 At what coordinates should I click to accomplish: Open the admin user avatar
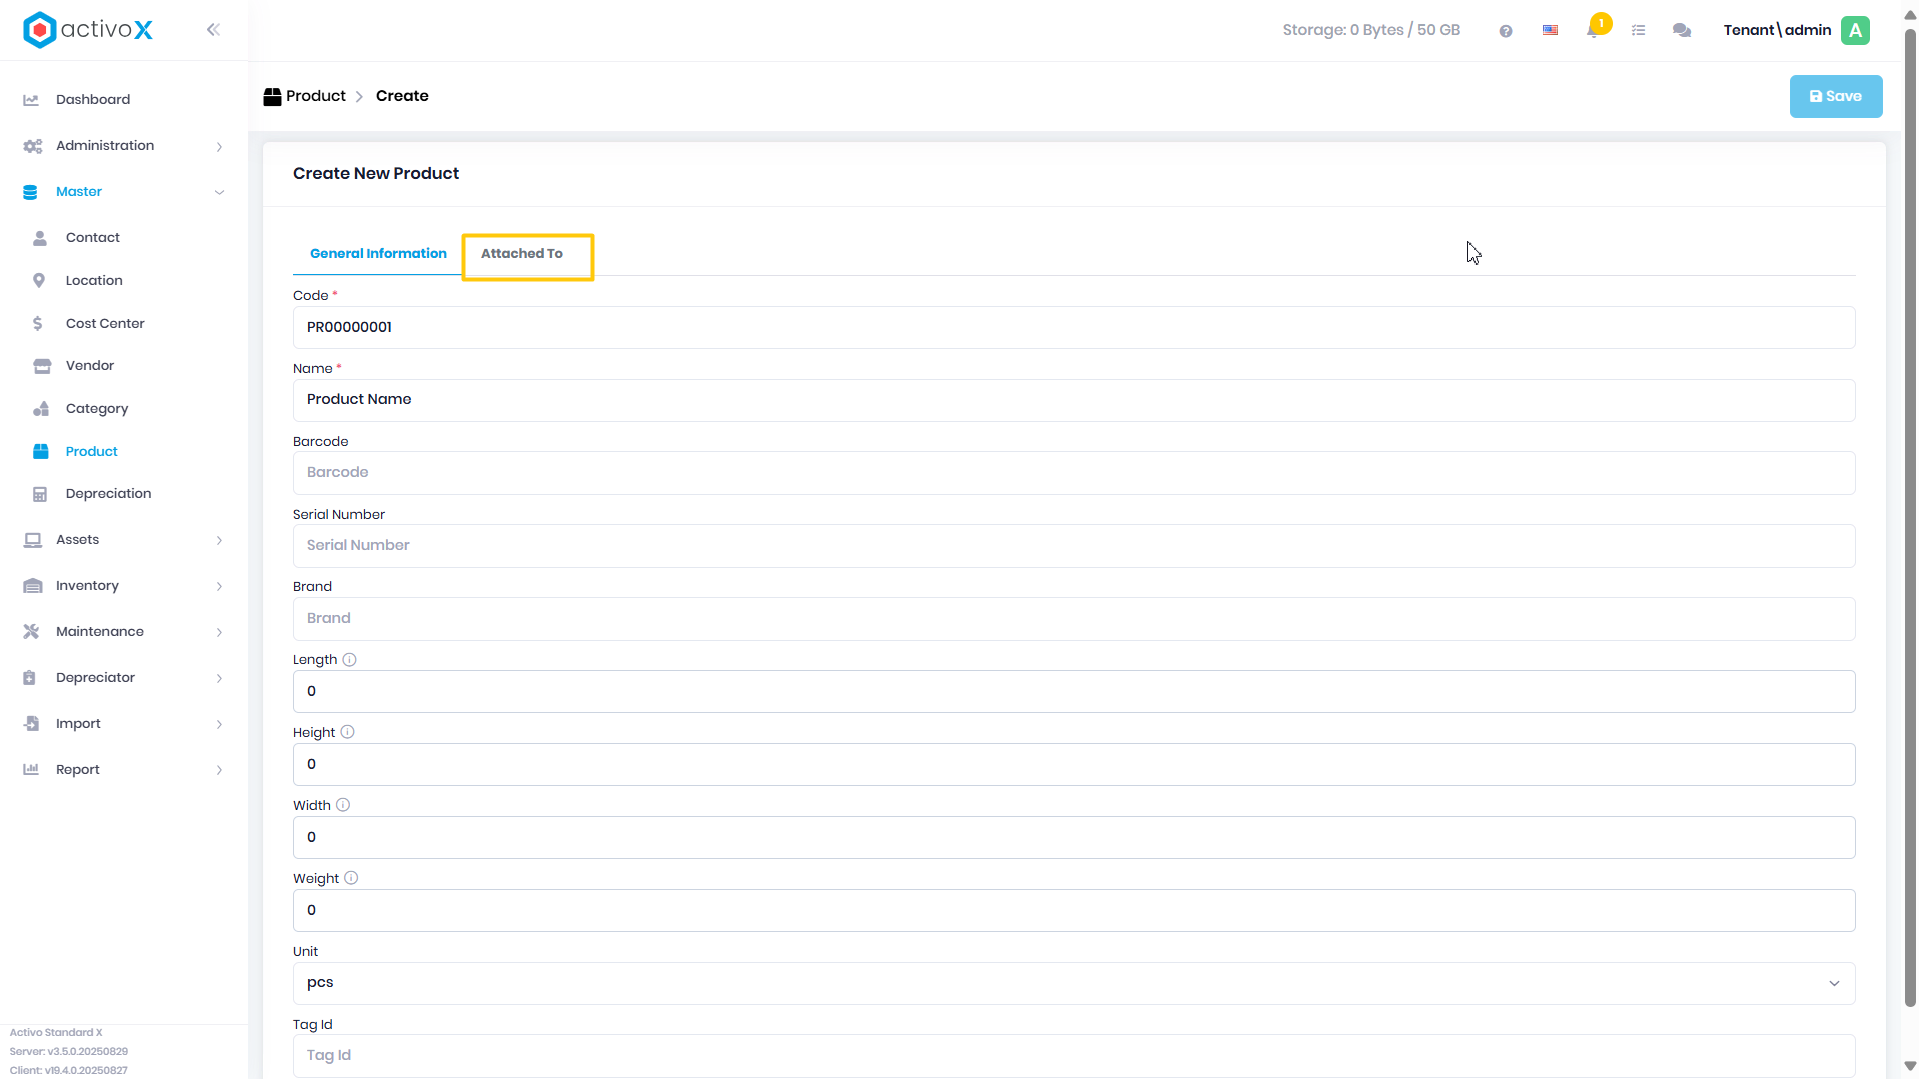pyautogui.click(x=1855, y=30)
